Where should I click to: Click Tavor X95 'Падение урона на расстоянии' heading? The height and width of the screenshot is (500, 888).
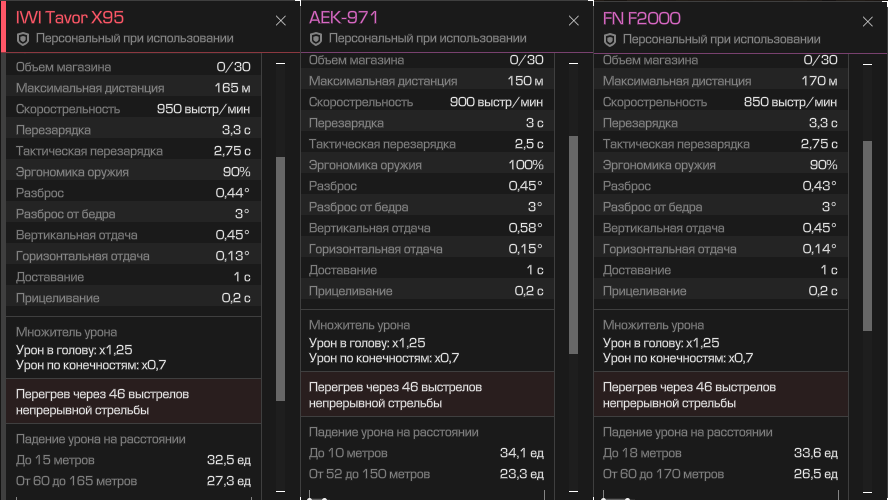click(x=100, y=439)
